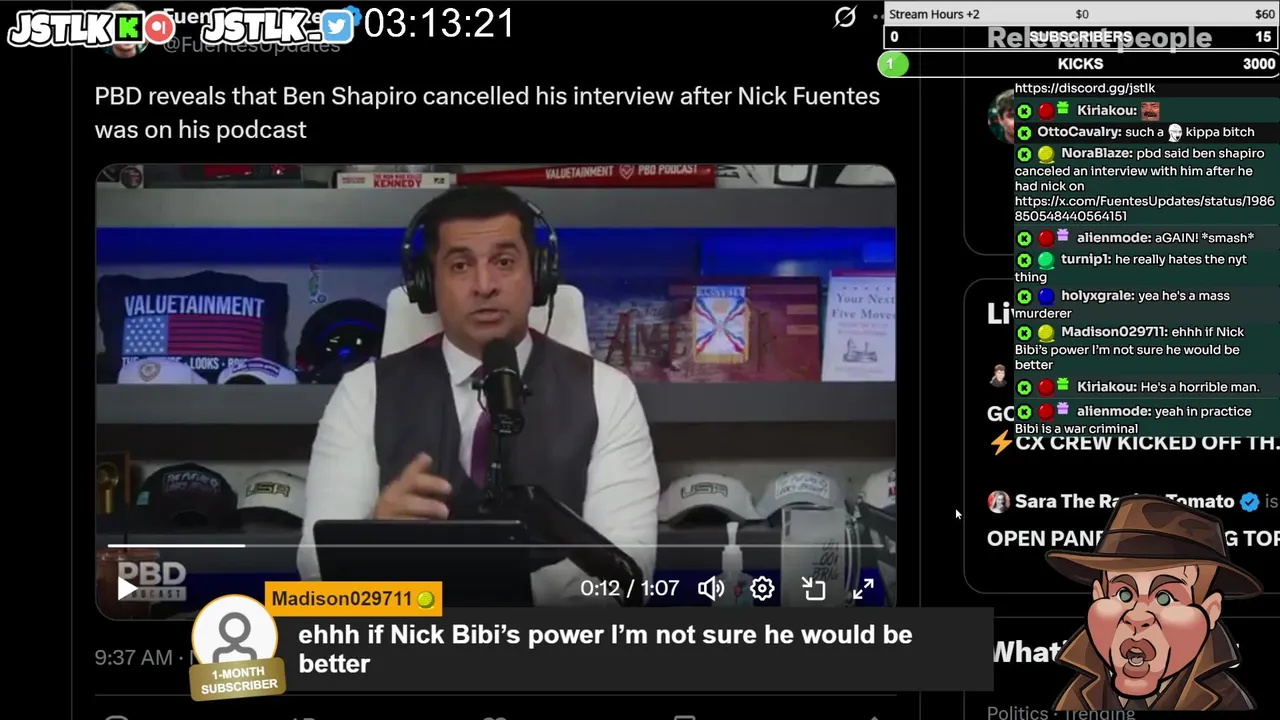1280x720 pixels.
Task: Click the 9:37 AM tweet timestamp
Action: (133, 658)
